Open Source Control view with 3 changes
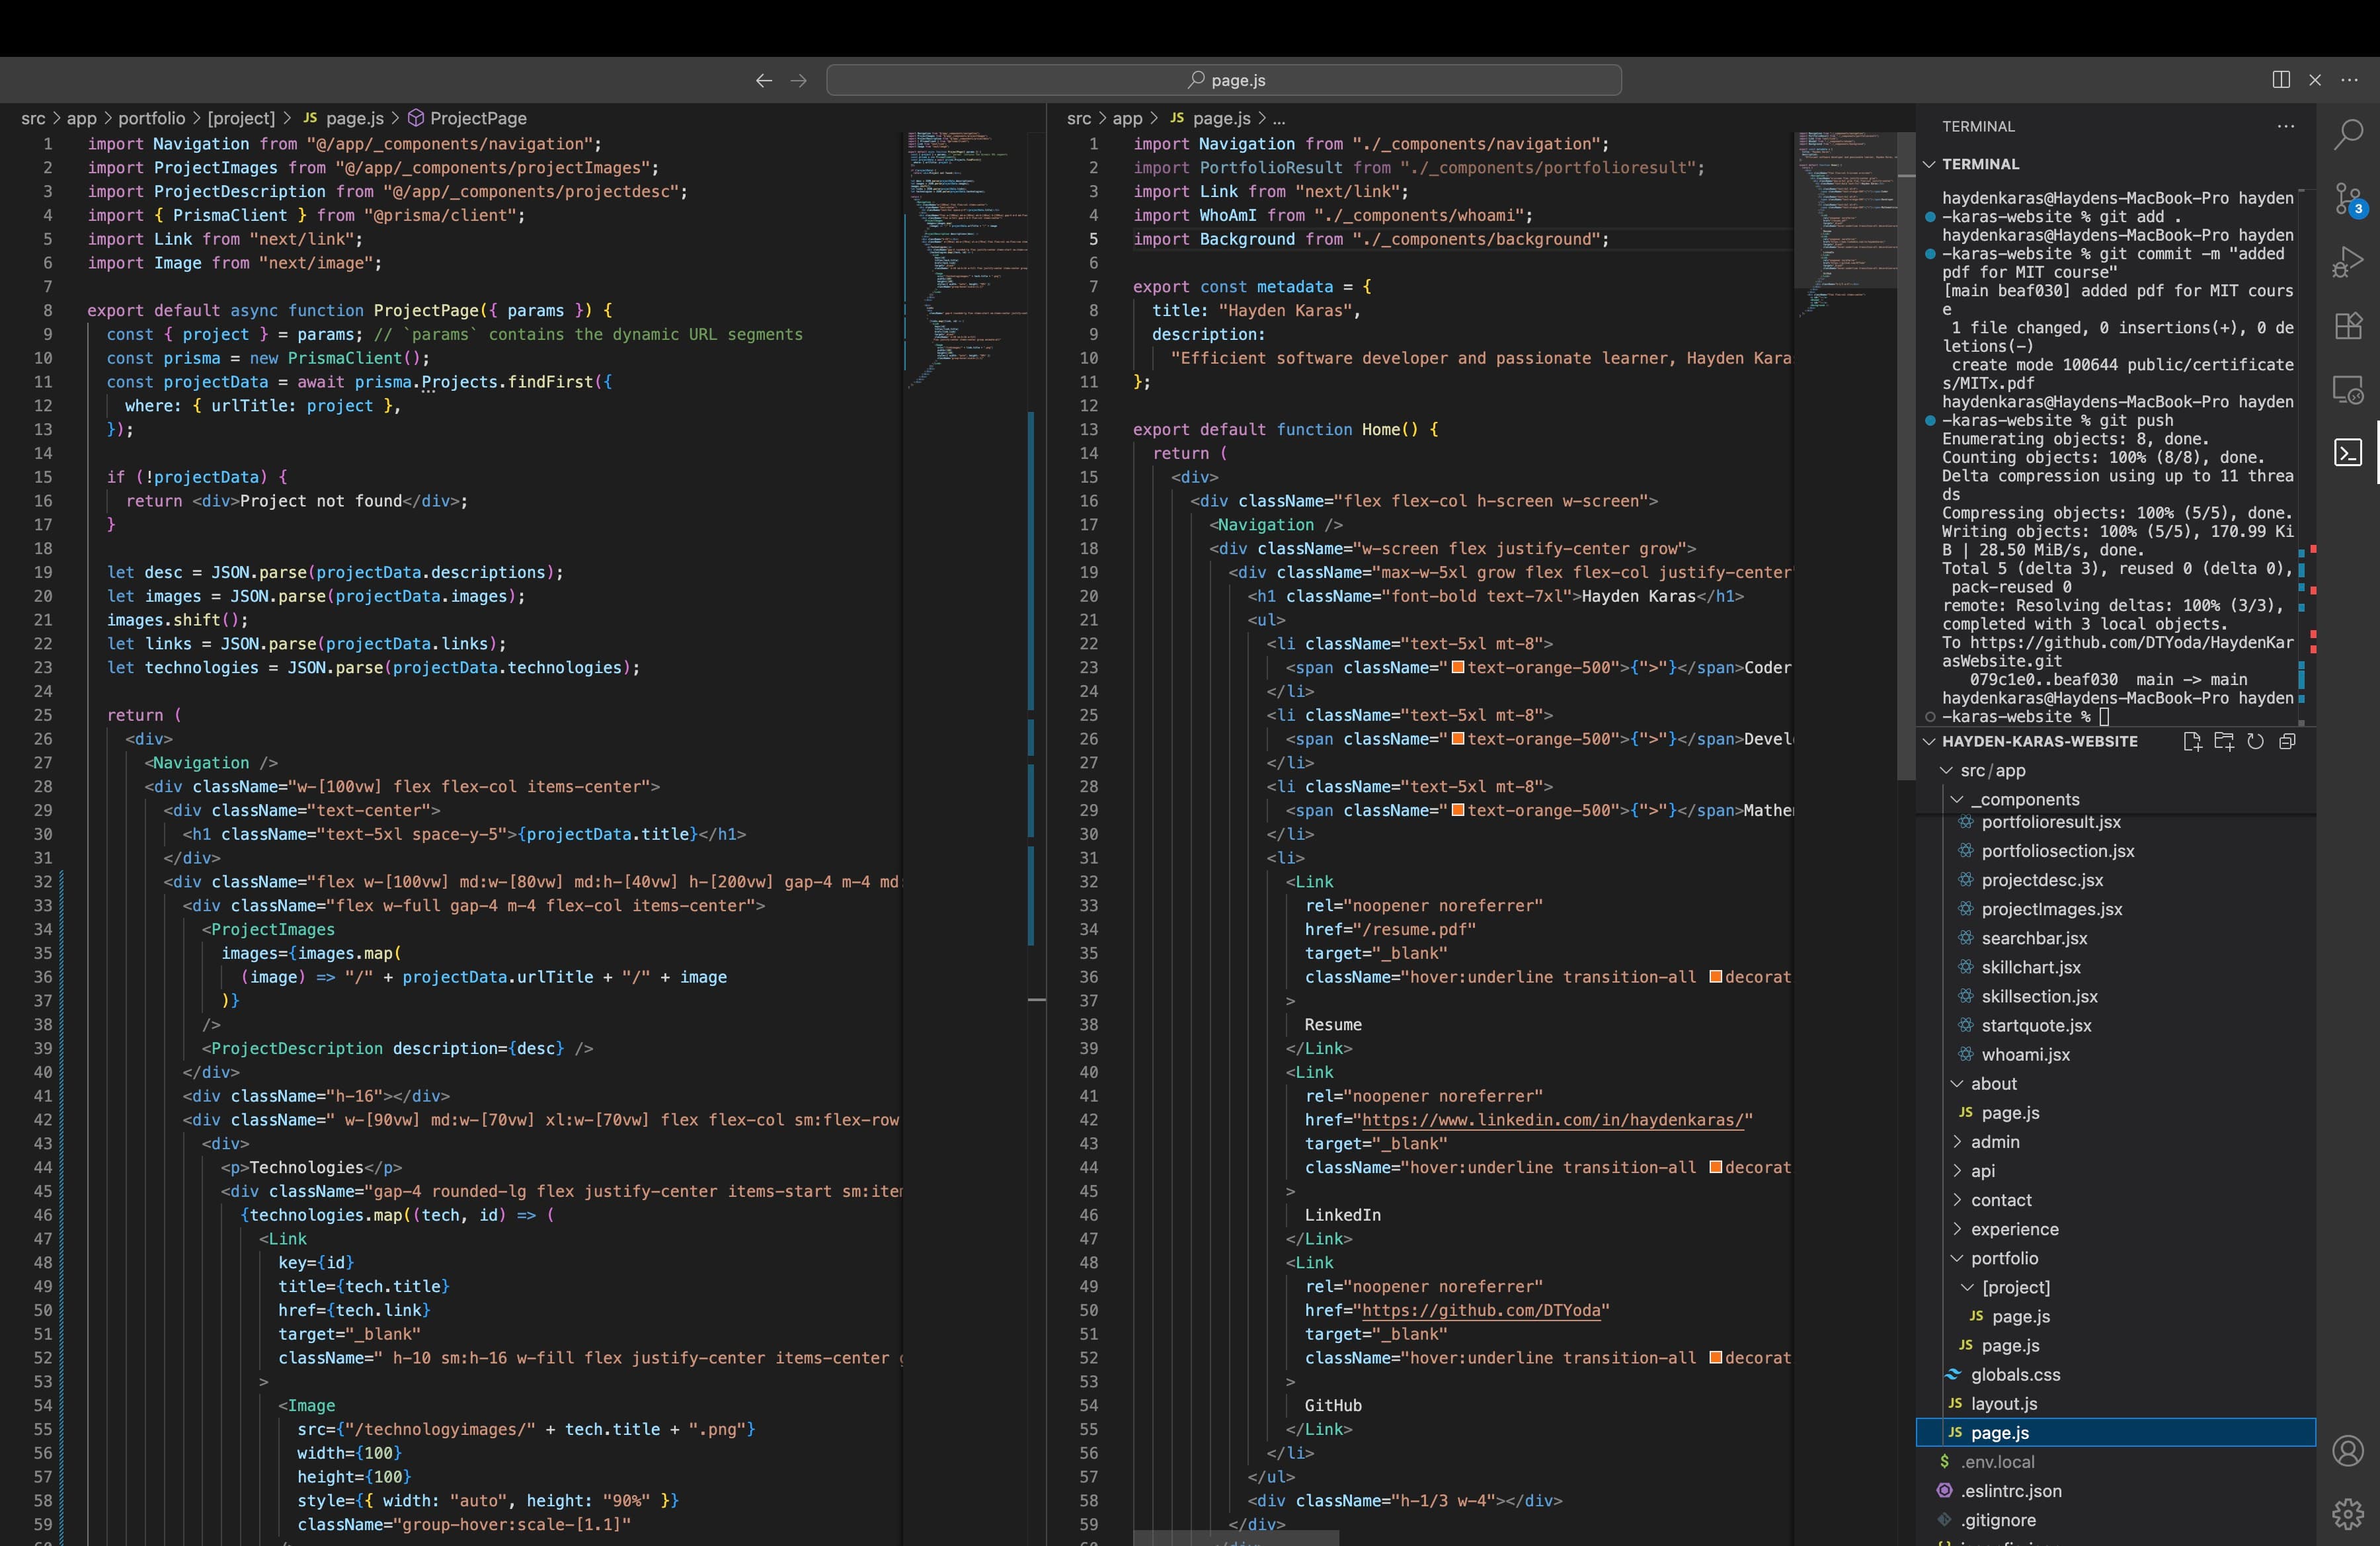Viewport: 2380px width, 1546px height. 2348,198
